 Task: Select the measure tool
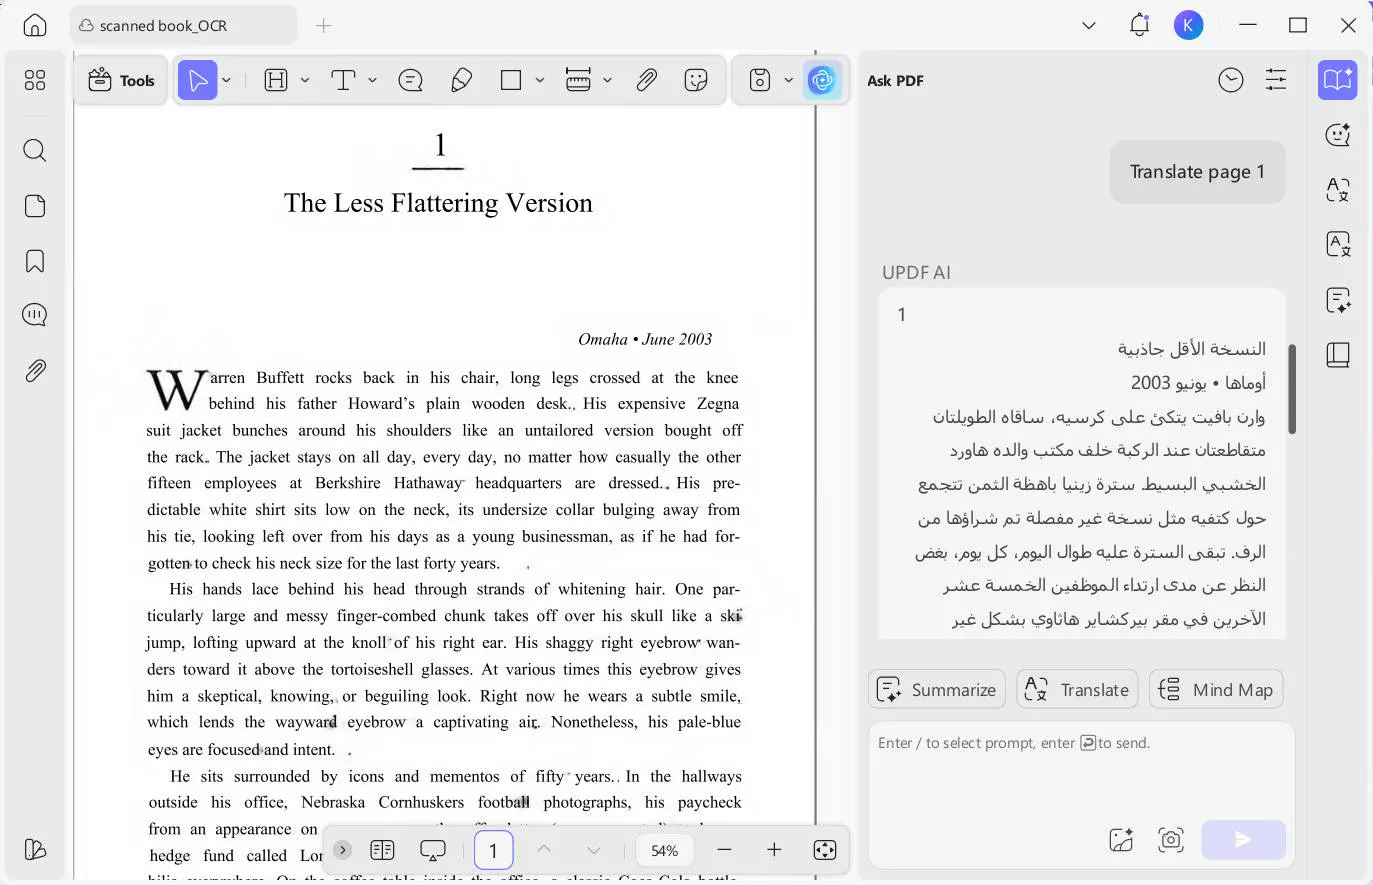[578, 80]
